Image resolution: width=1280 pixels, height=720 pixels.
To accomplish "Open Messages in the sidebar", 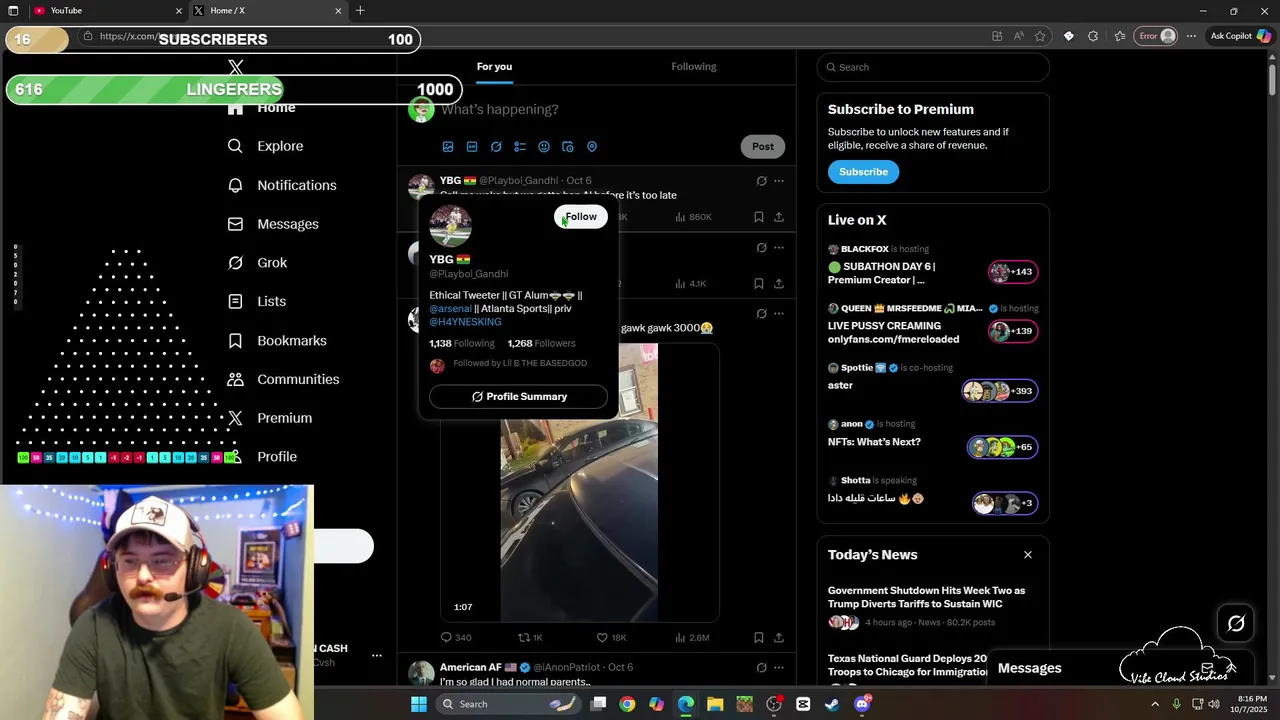I will tap(273, 224).
